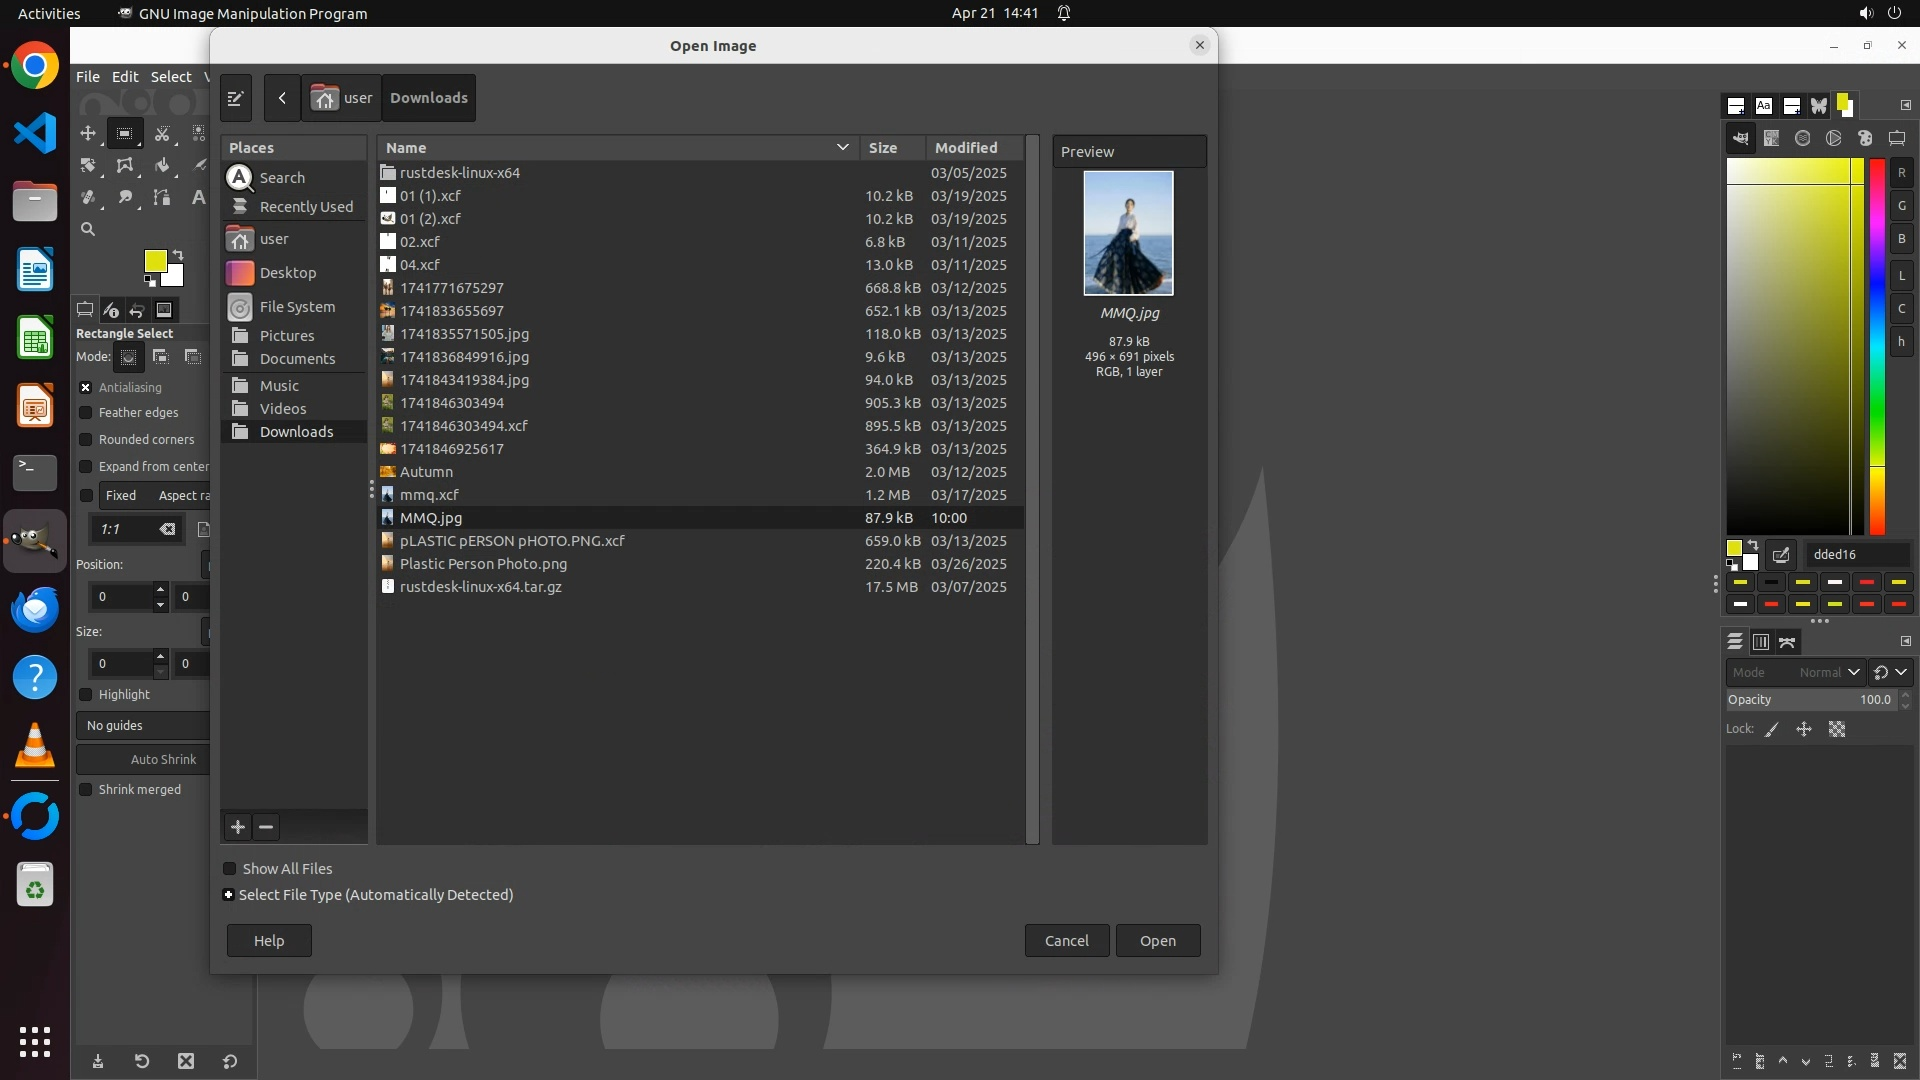Go back with the path arrow
Screen dimensions: 1920x1080
tap(282, 98)
